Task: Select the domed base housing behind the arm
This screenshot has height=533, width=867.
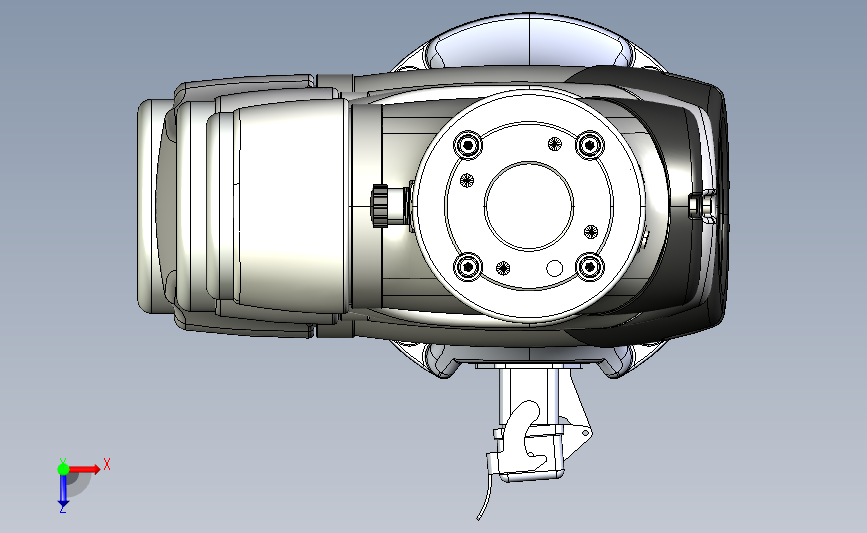Action: [x=529, y=41]
